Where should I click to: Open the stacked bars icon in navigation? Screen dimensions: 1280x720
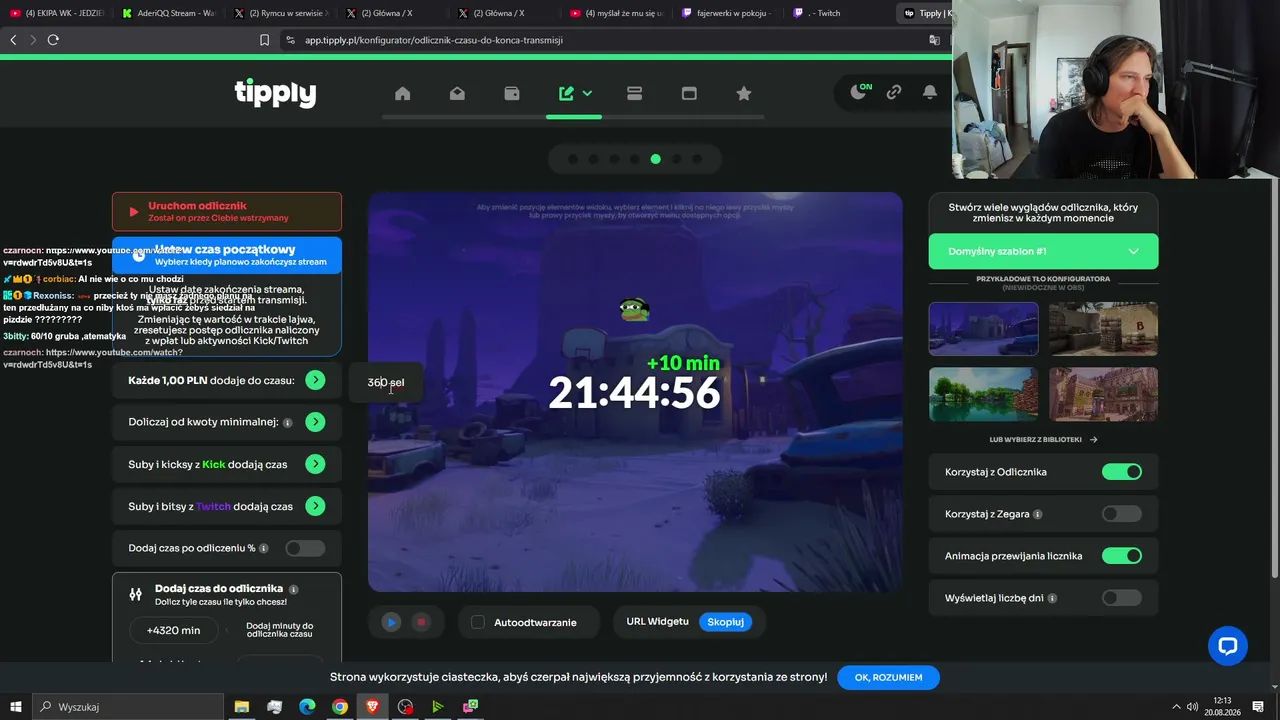(x=634, y=93)
